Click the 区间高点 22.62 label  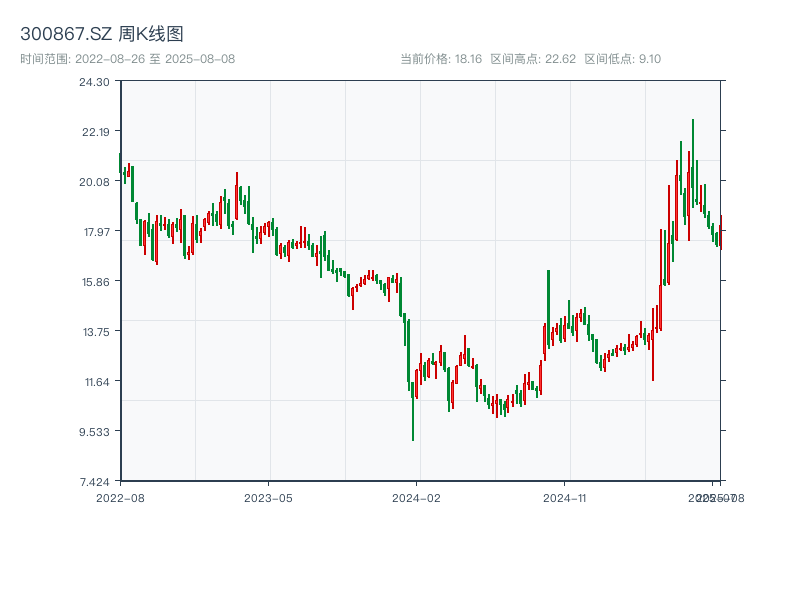pos(533,59)
